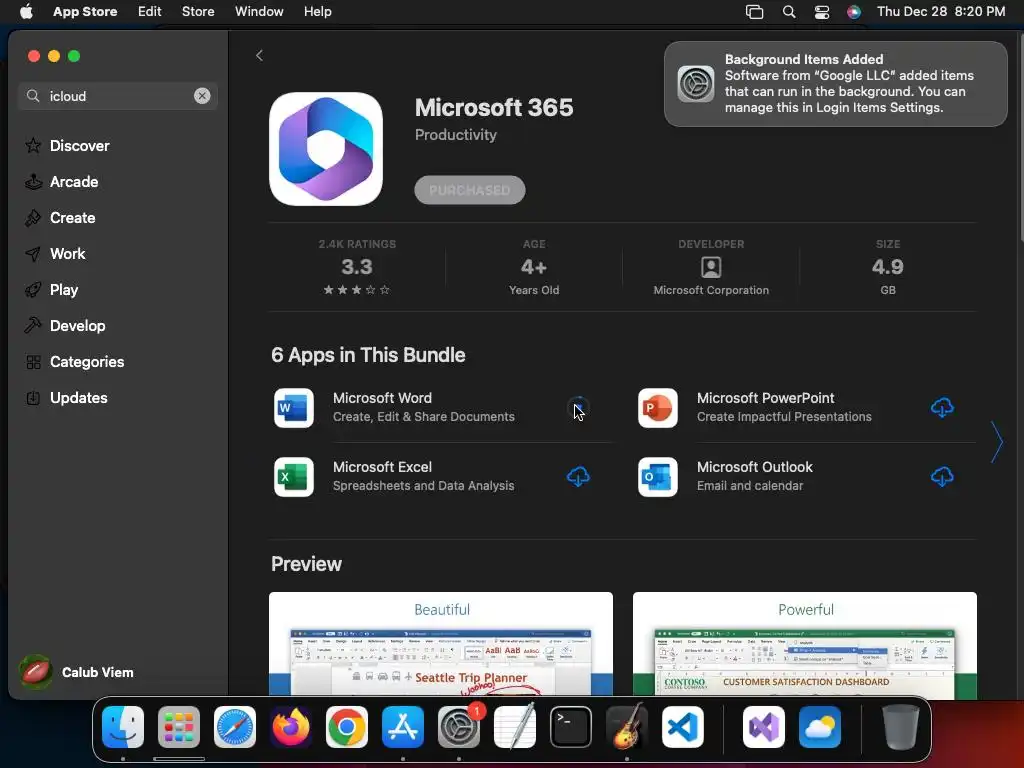Show next apps in the bundle

[997, 442]
